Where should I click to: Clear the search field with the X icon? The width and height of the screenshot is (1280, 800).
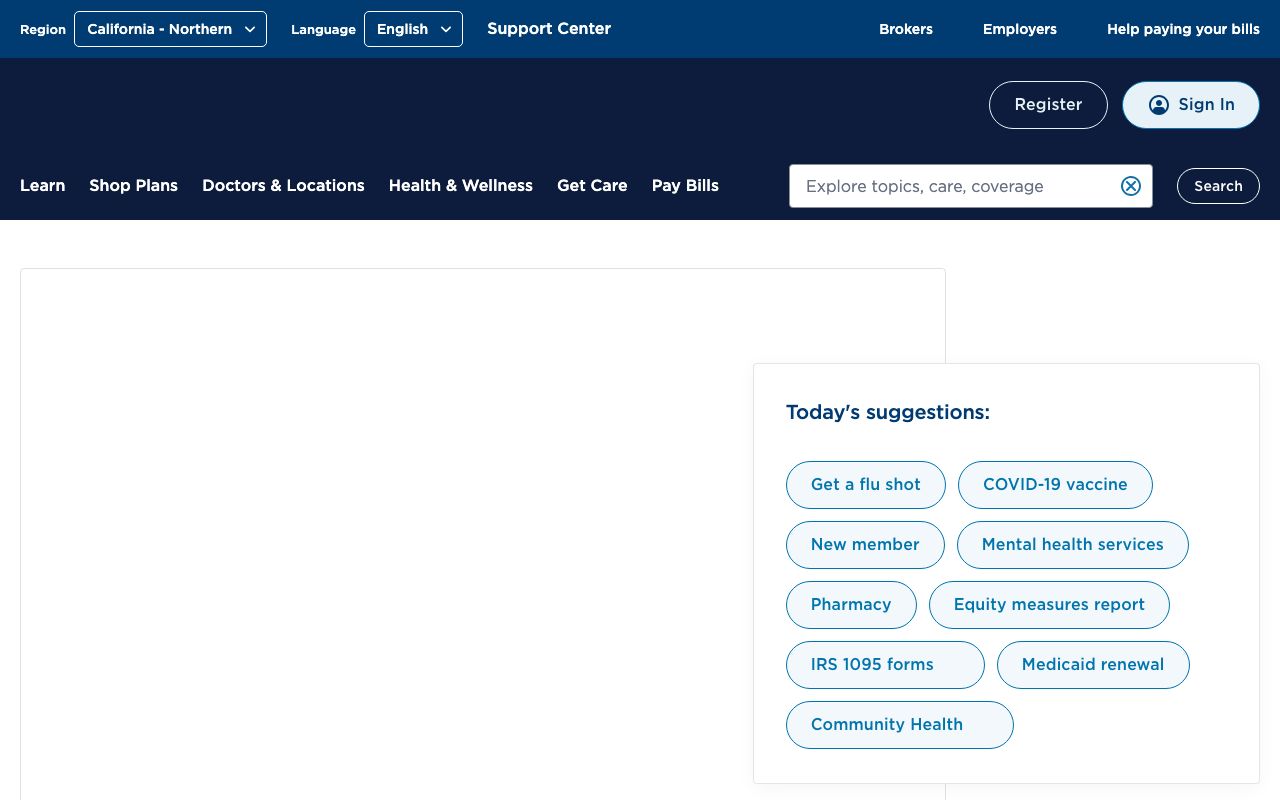click(1130, 186)
